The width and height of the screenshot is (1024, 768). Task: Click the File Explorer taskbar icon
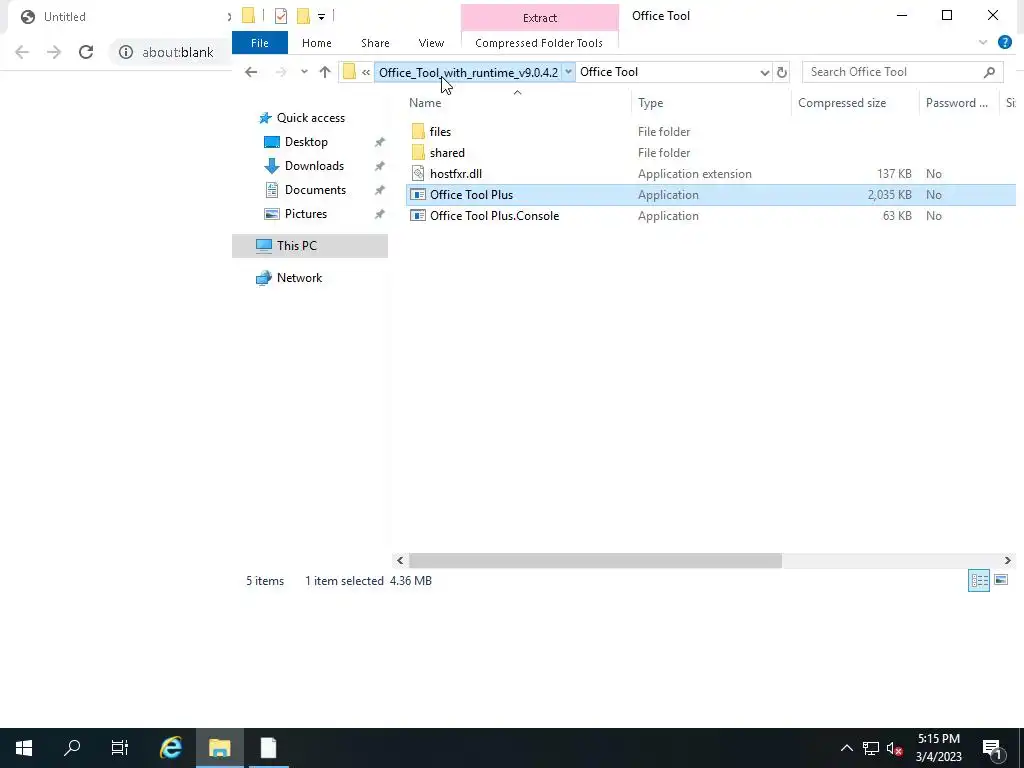pos(219,748)
